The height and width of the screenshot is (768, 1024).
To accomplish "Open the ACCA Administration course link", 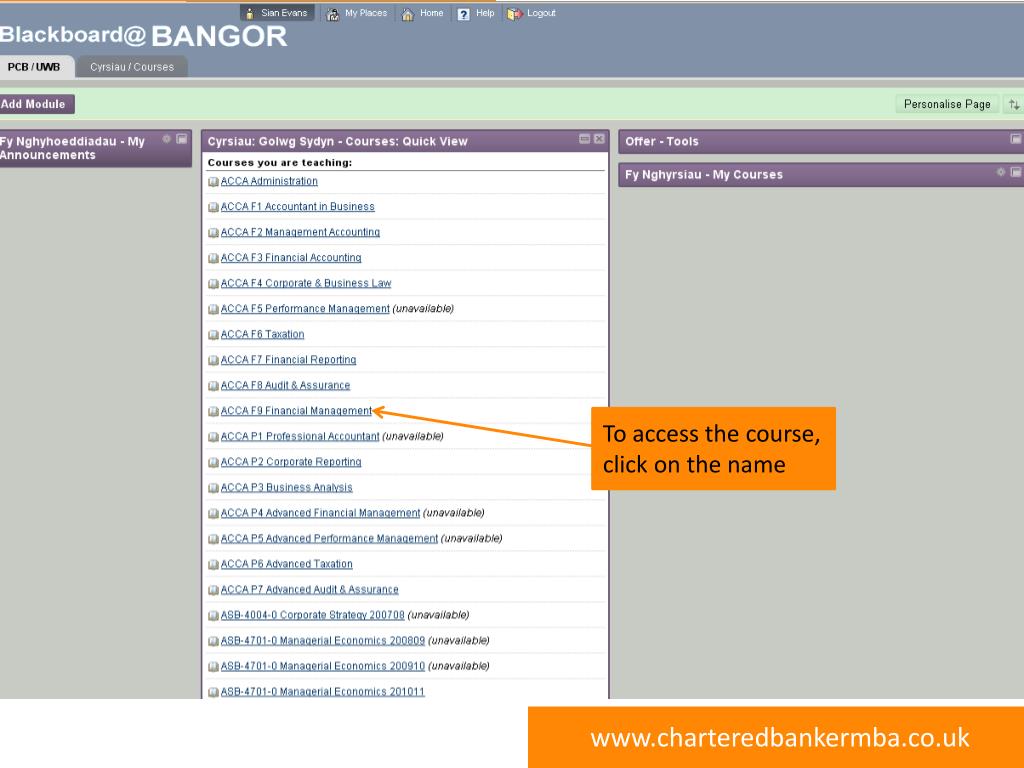I will pyautogui.click(x=269, y=181).
